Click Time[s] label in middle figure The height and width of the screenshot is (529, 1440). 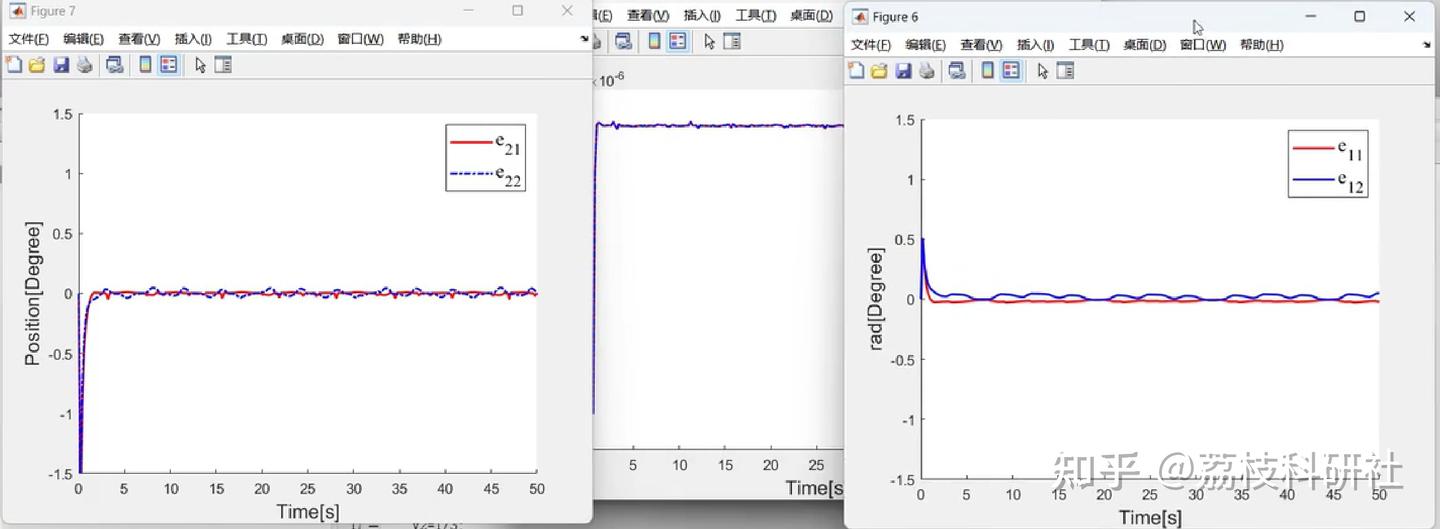click(815, 488)
